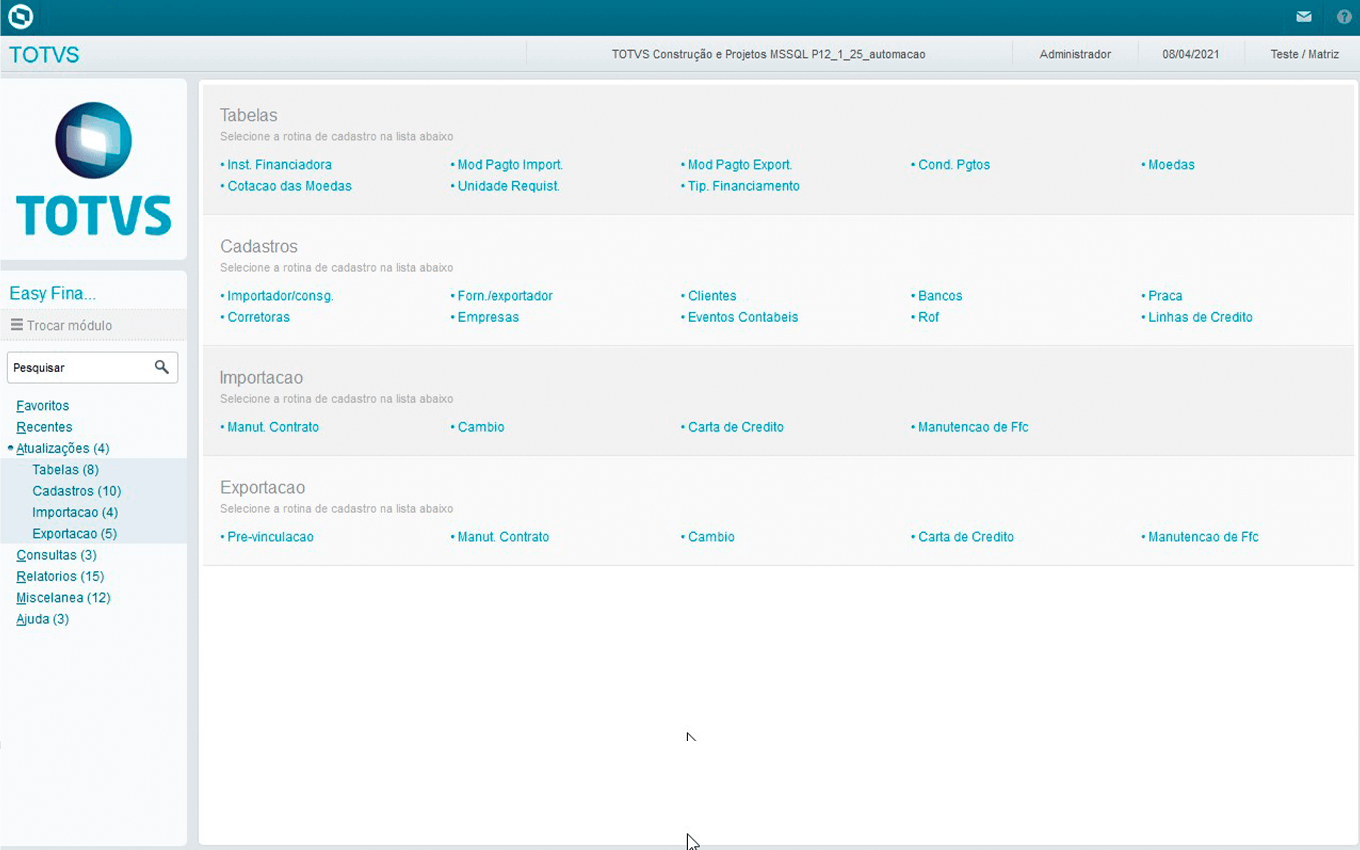
Task: Click in the Pesquisar search field
Action: [x=78, y=368]
